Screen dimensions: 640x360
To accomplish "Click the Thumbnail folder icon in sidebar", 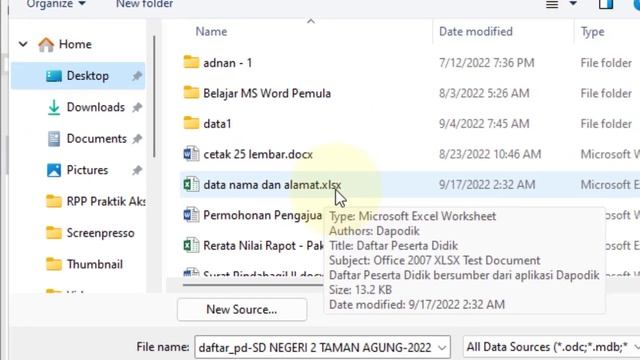I will pos(54,264).
